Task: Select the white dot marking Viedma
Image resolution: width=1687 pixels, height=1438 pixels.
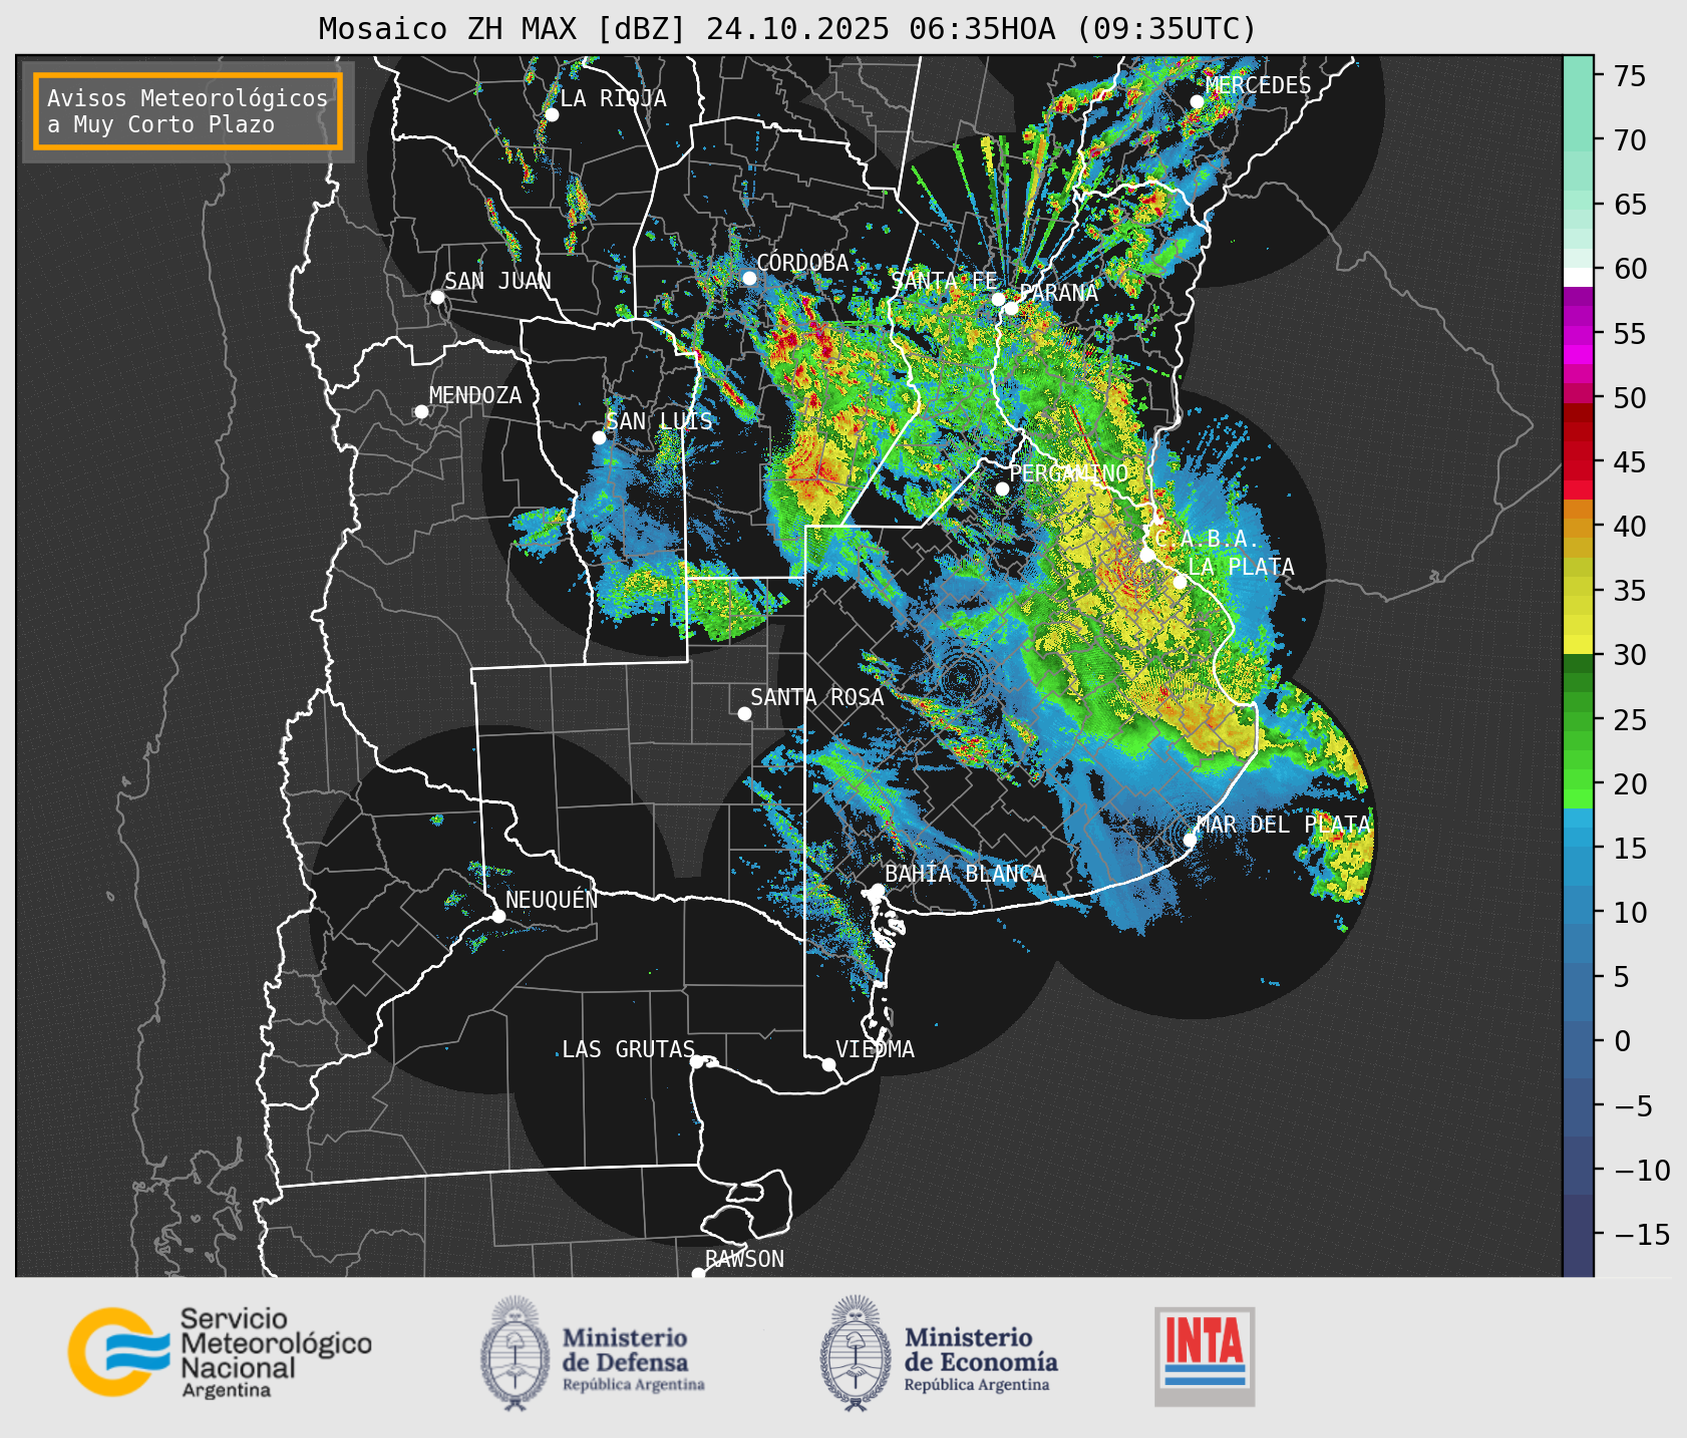Action: (829, 1064)
